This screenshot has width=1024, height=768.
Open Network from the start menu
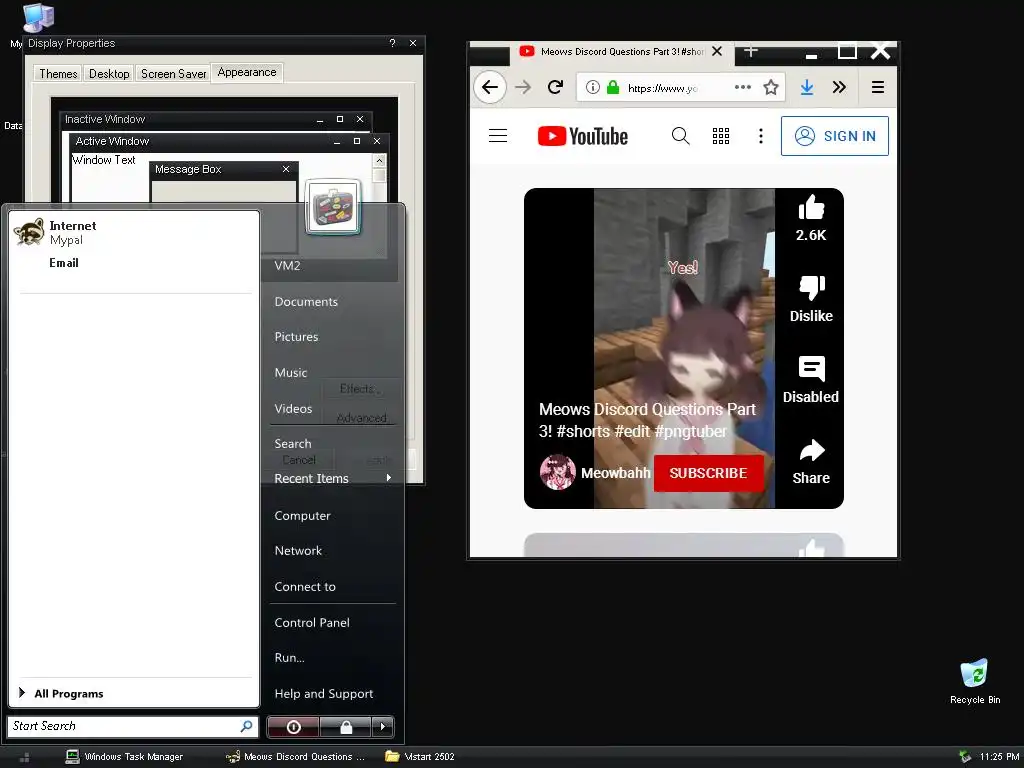(298, 551)
